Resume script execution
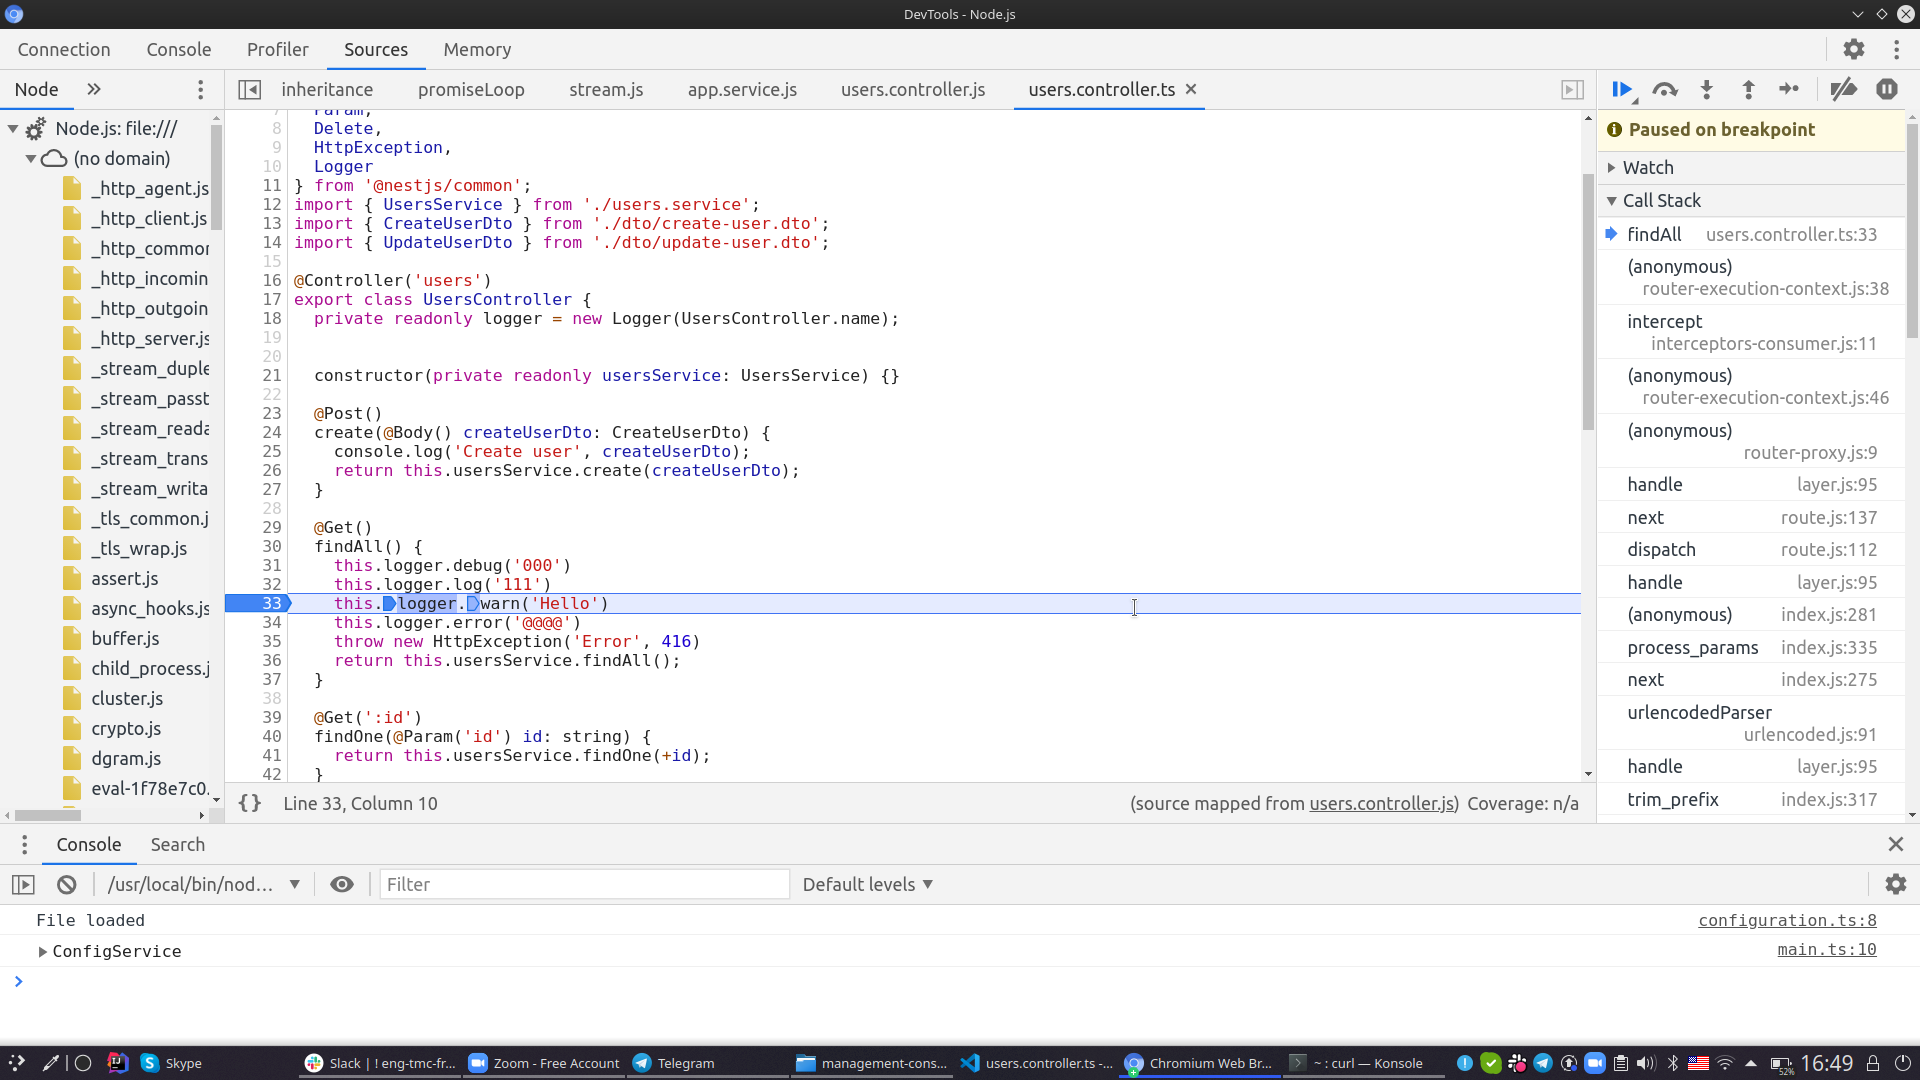 1621,90
